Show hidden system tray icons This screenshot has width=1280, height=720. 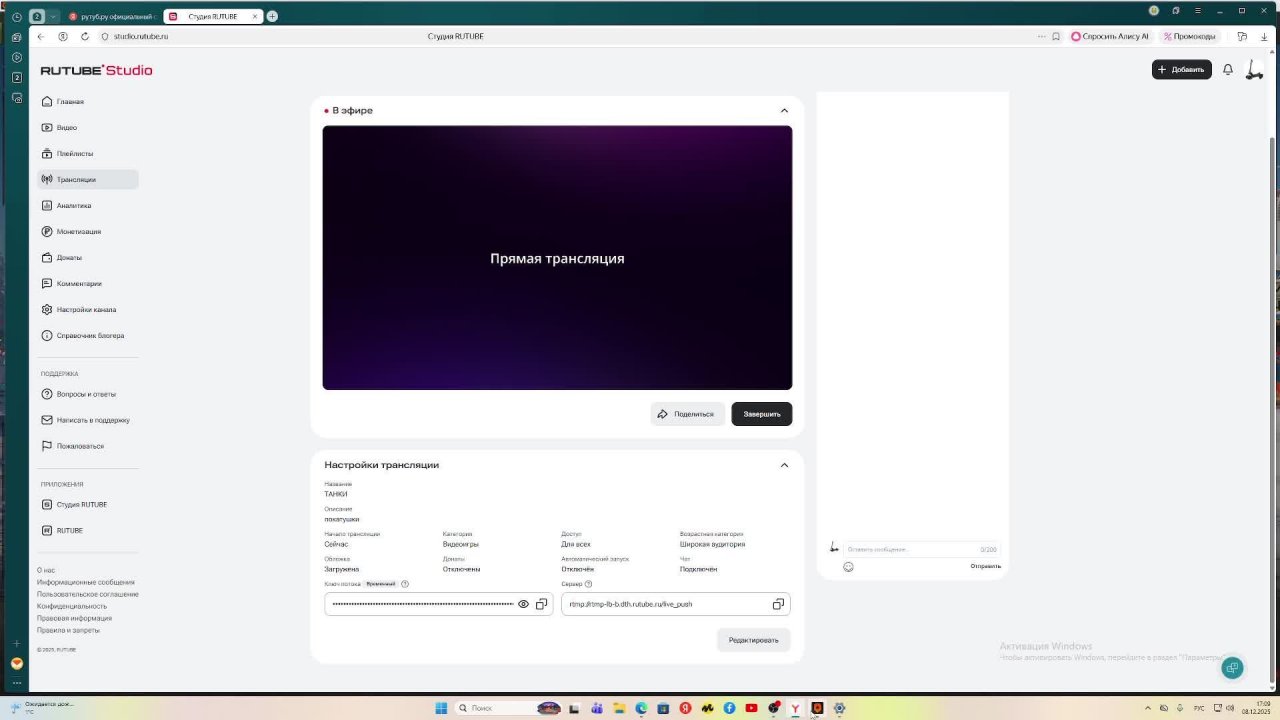click(x=1147, y=708)
